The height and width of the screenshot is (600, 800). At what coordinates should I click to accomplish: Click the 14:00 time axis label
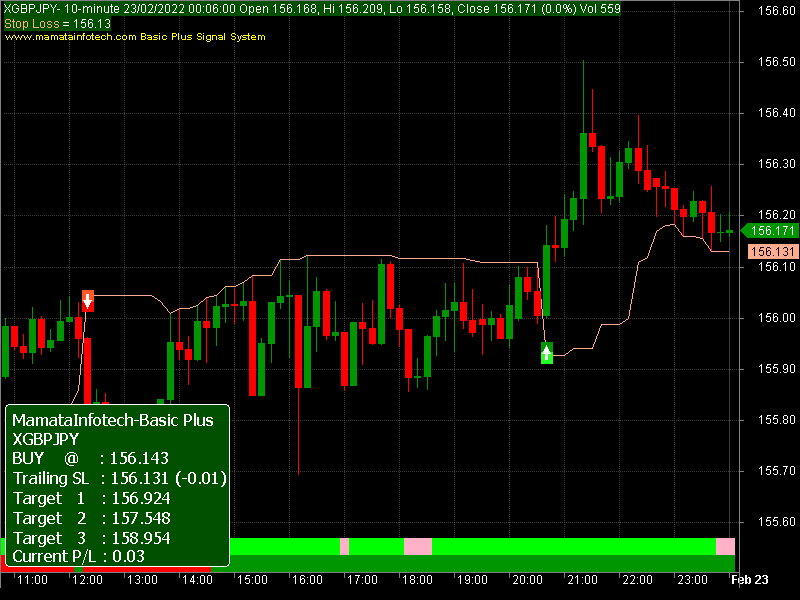tap(197, 580)
